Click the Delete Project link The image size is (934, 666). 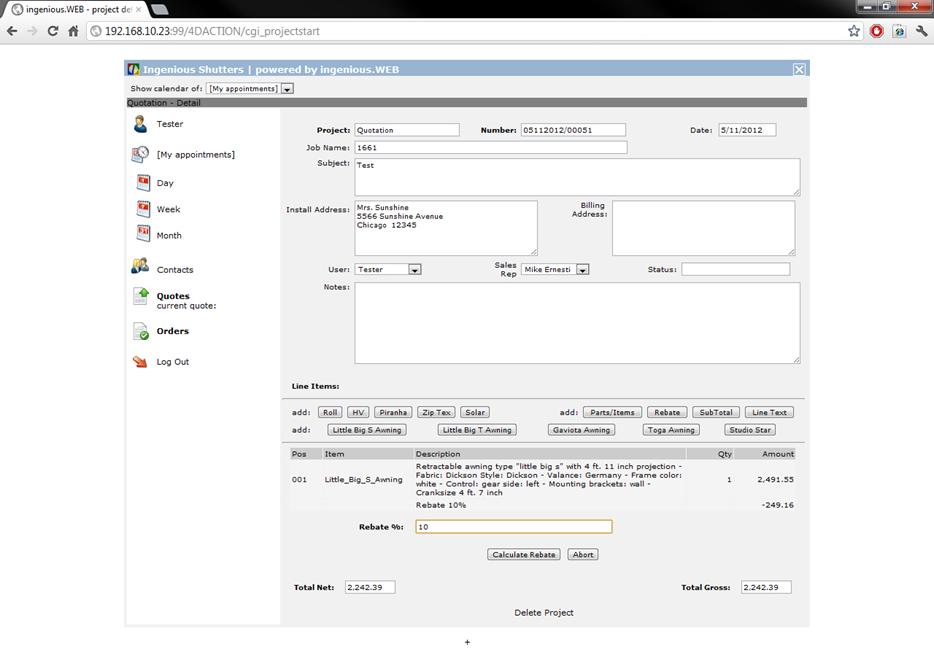point(544,612)
